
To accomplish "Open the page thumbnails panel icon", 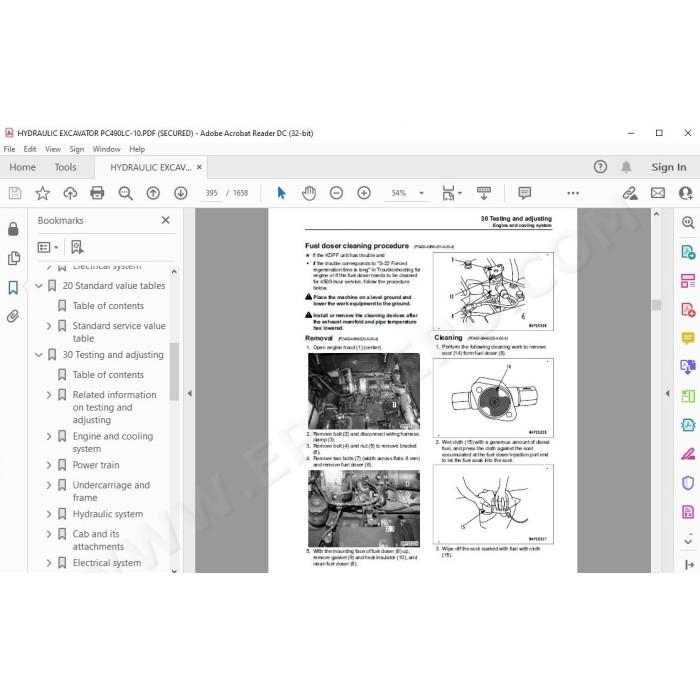I will click(x=14, y=258).
